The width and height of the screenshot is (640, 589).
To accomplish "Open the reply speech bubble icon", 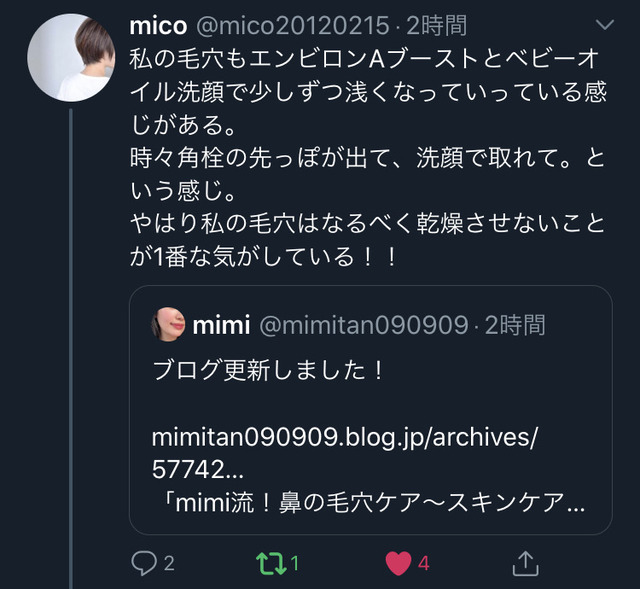I will 144,563.
